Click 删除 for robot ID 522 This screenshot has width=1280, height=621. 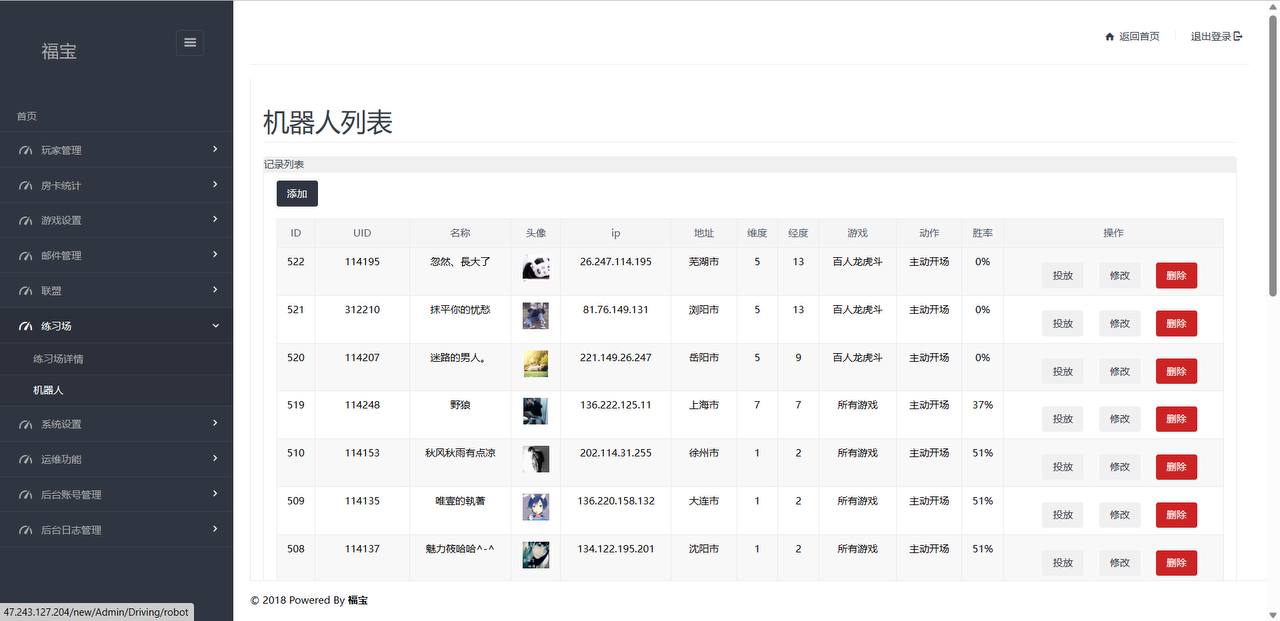pos(1176,275)
